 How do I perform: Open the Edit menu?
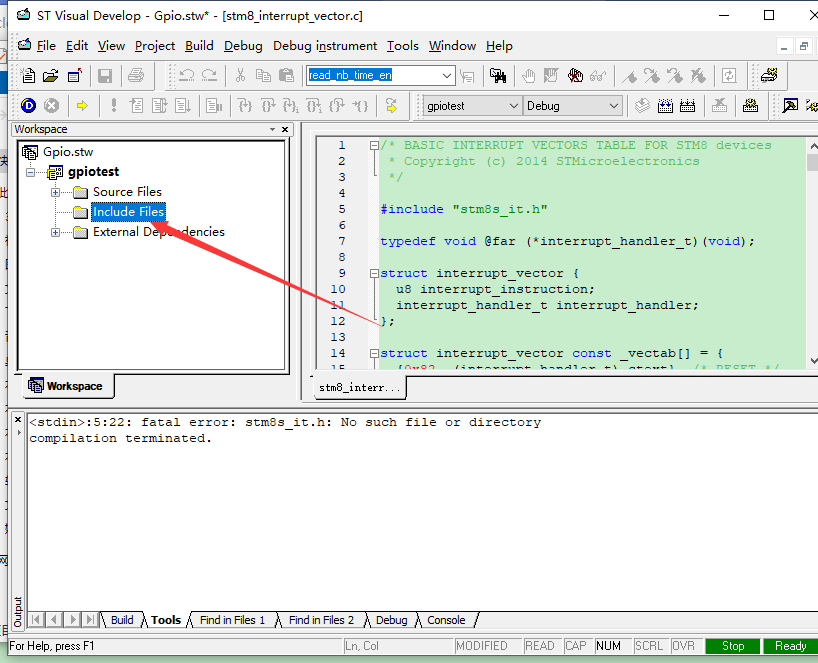[77, 46]
